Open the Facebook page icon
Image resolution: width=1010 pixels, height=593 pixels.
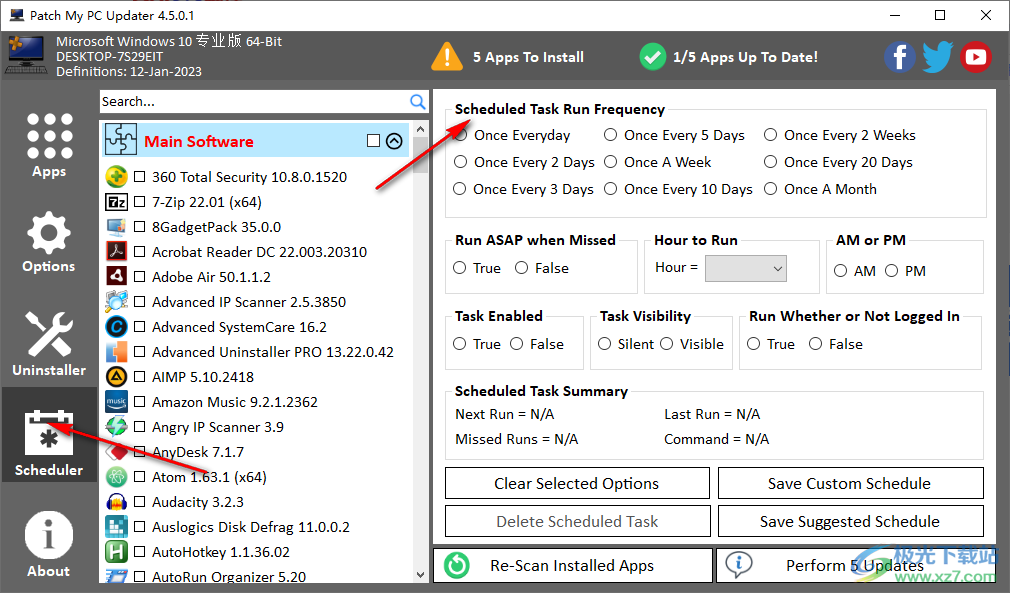[x=899, y=57]
